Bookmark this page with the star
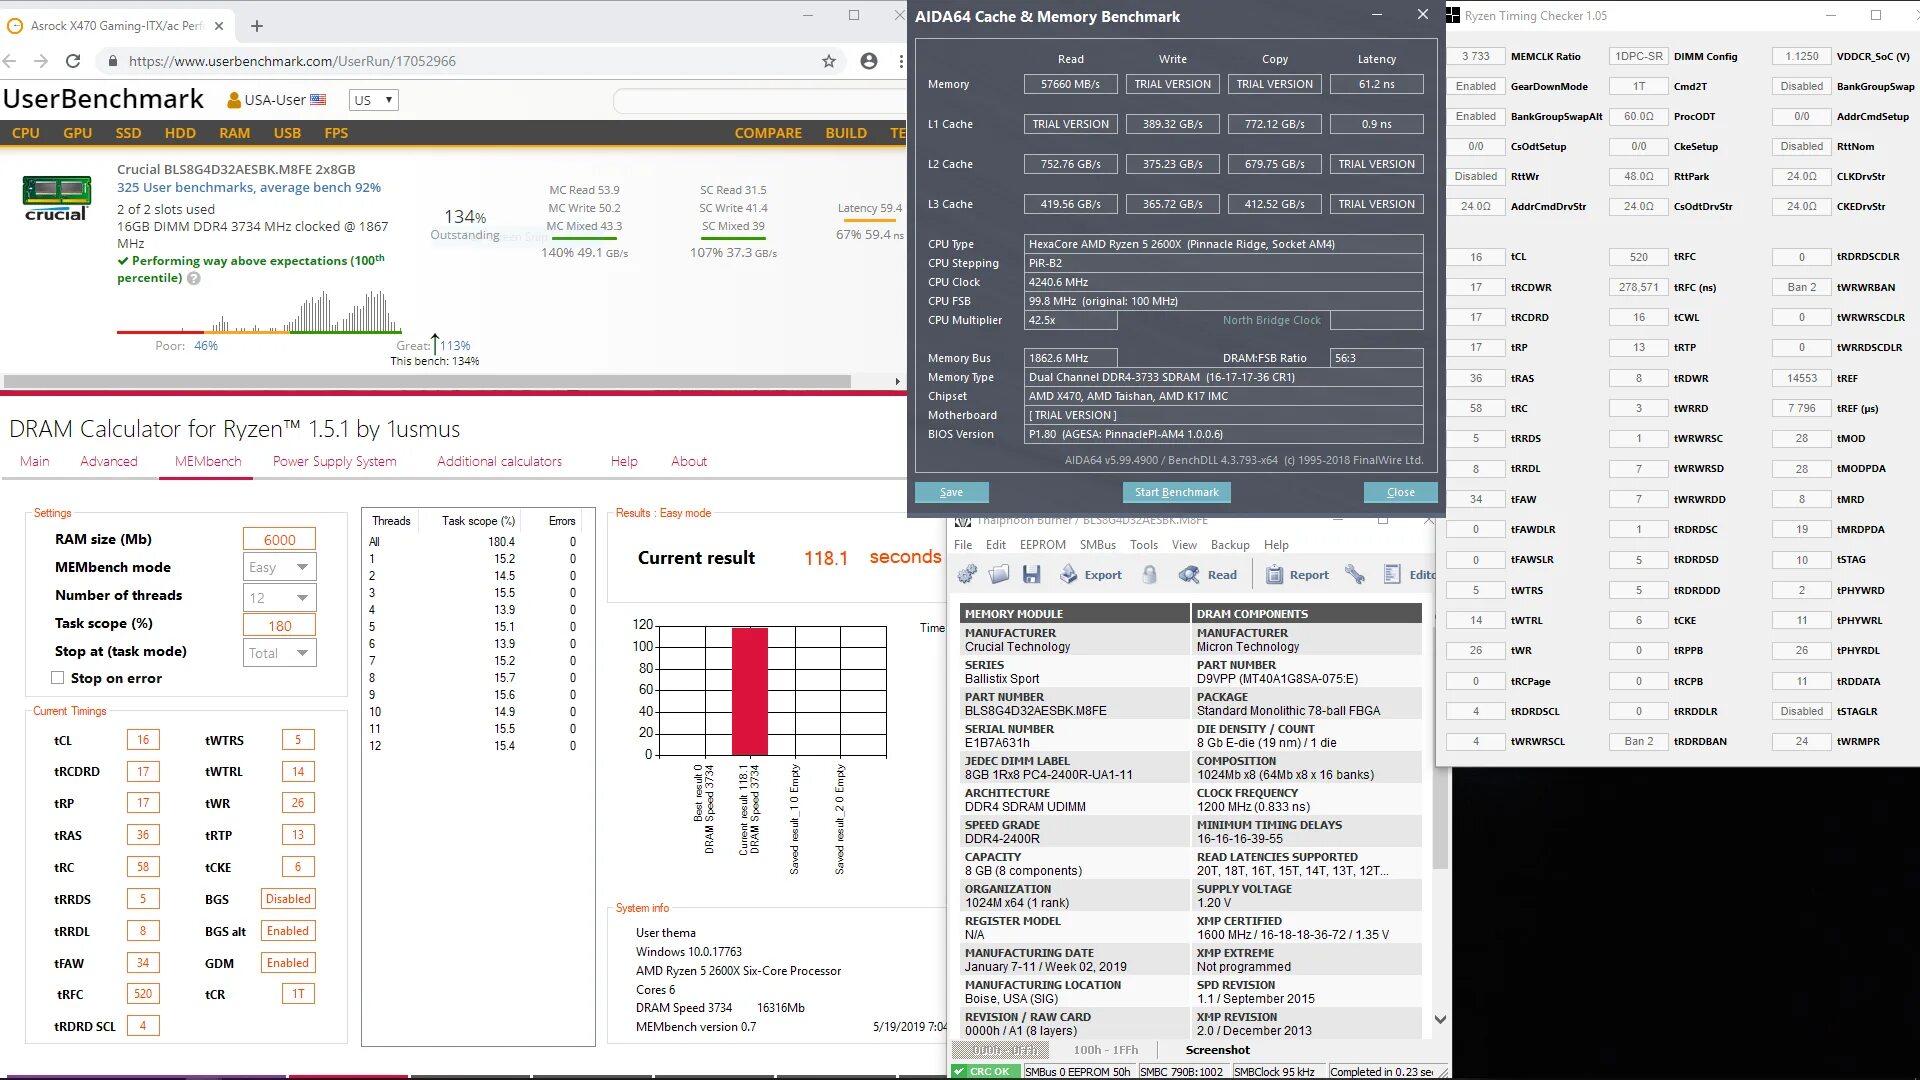The width and height of the screenshot is (1920, 1080). [829, 61]
